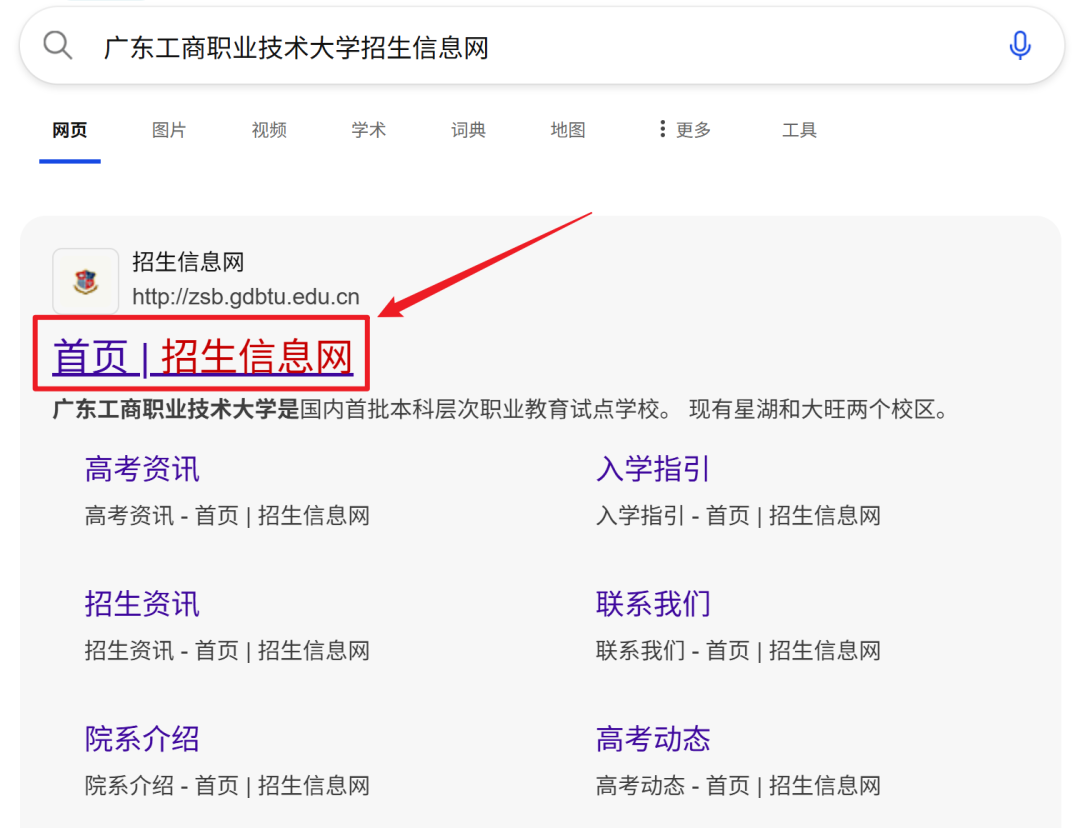The image size is (1080, 828).
Task: Click description '高考资讯 - 首页 | 招生信息网'
Action: [227, 515]
